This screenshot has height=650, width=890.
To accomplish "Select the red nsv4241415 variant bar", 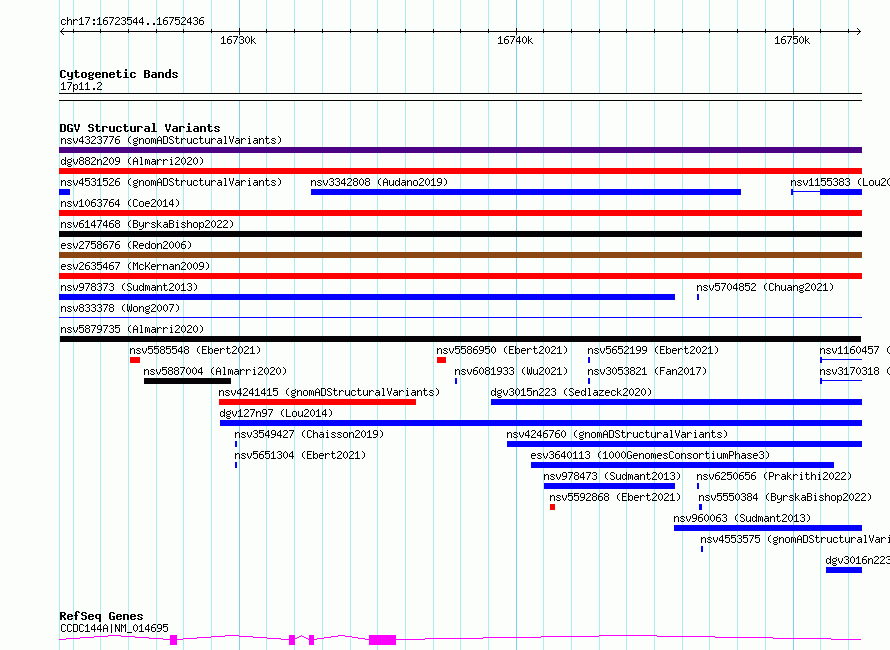I will pyautogui.click(x=317, y=402).
